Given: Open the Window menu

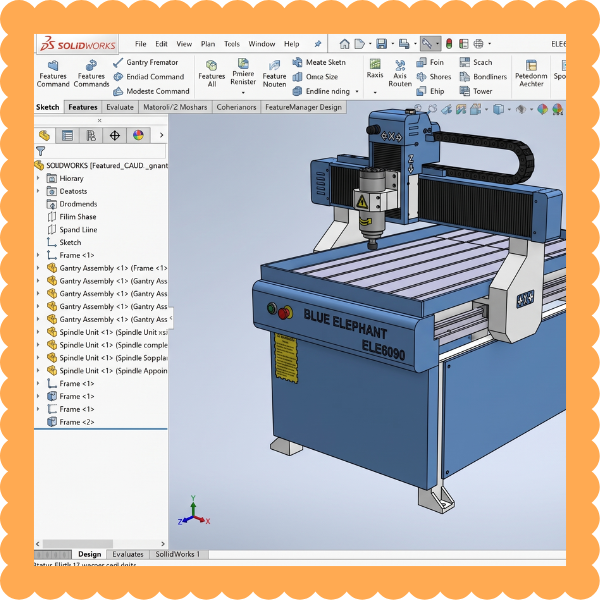Looking at the screenshot, I should [262, 44].
